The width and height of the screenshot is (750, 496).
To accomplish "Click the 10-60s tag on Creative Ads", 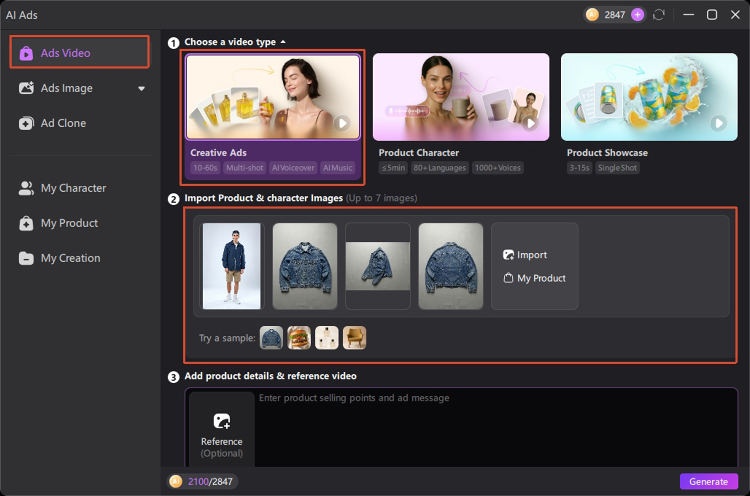I will [205, 168].
